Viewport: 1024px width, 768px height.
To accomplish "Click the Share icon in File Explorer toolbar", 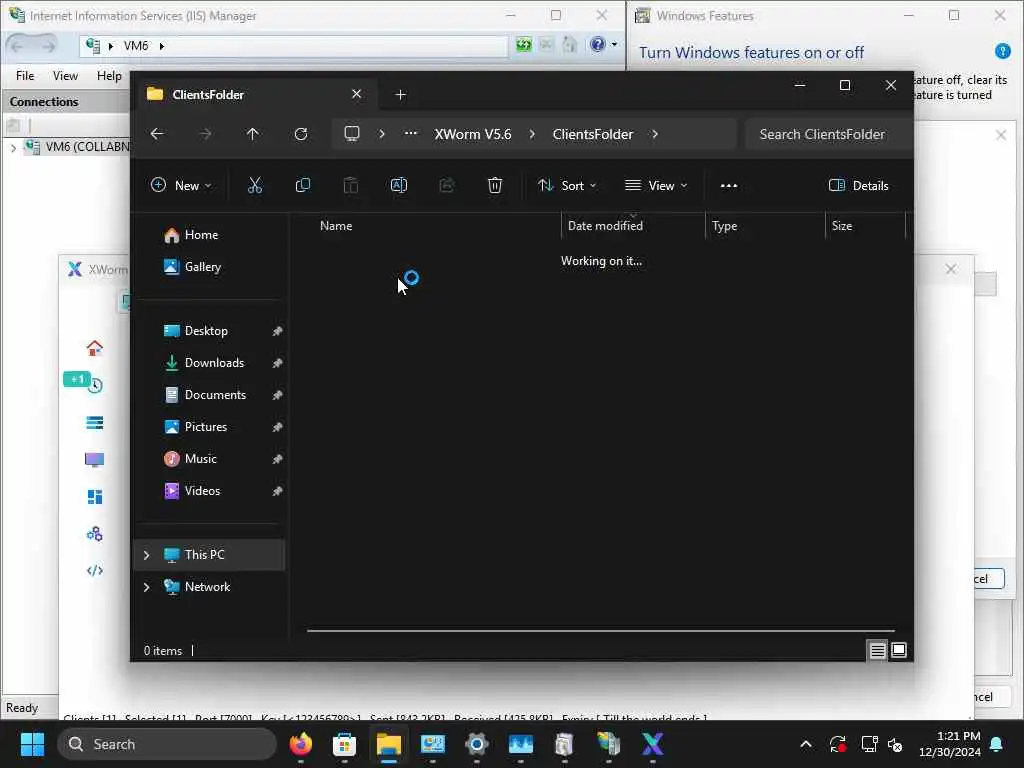I will pos(447,185).
